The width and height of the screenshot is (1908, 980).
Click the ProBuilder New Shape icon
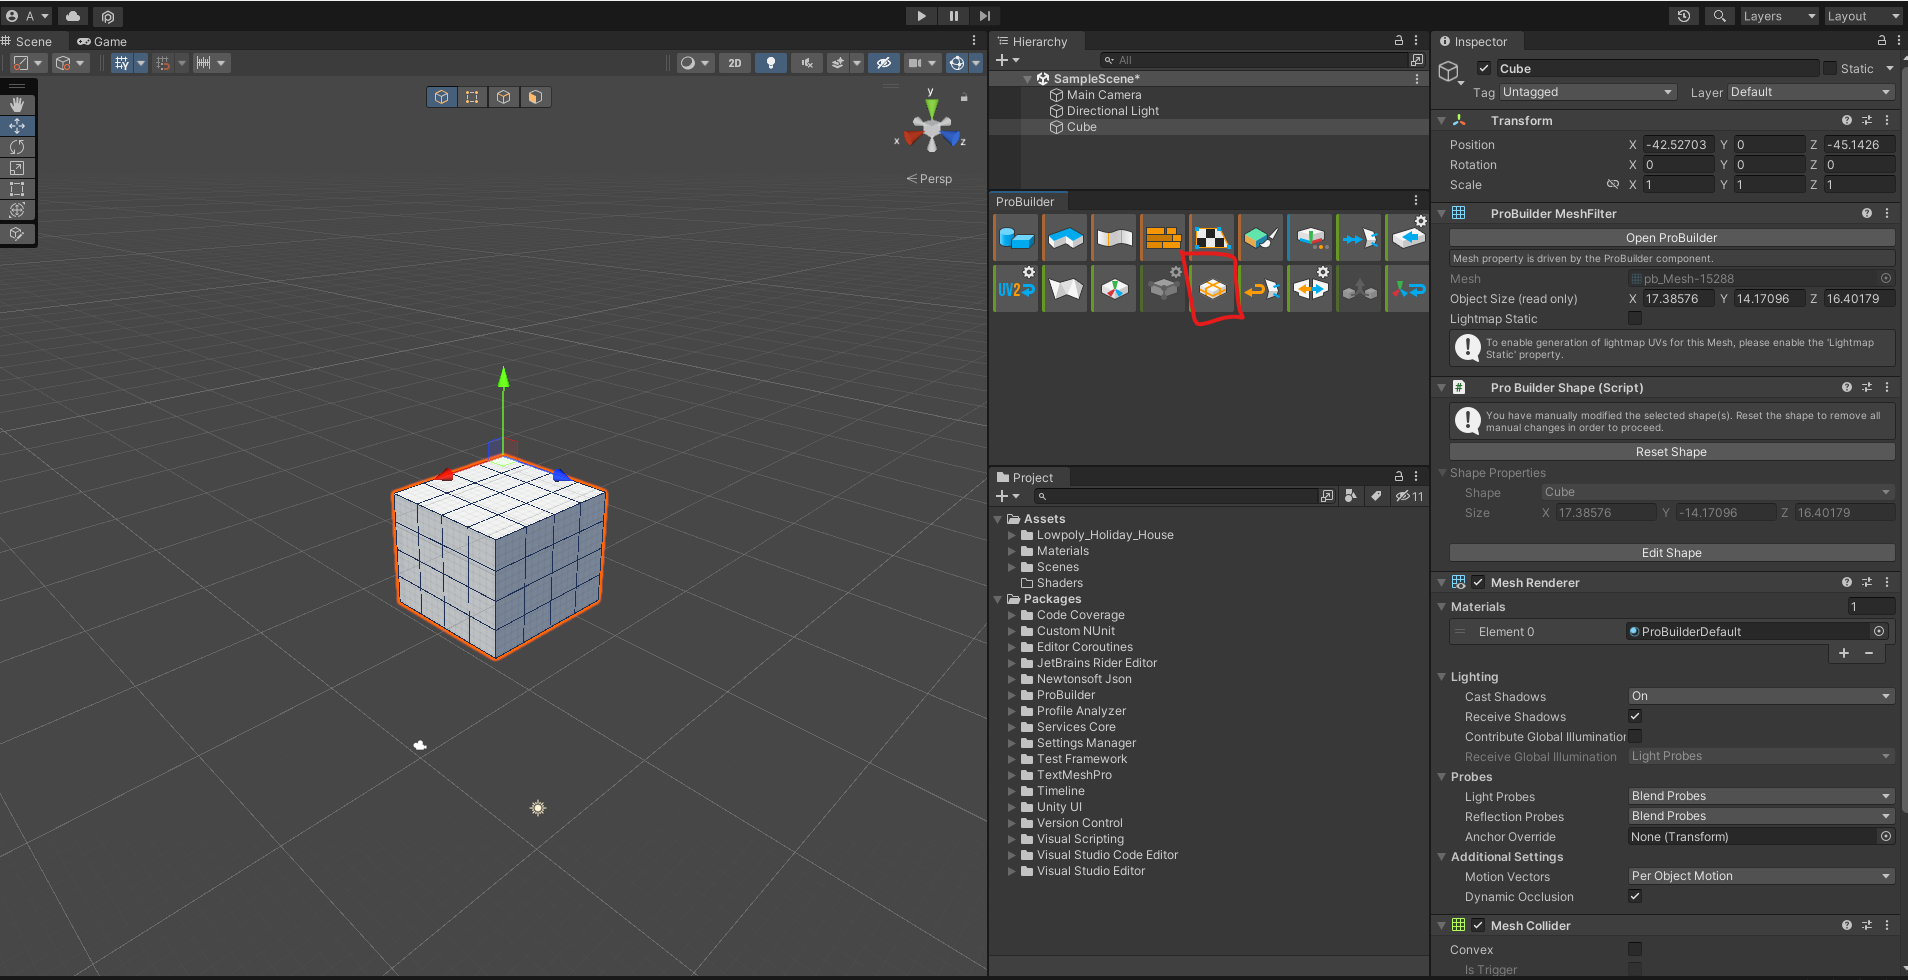click(1016, 238)
